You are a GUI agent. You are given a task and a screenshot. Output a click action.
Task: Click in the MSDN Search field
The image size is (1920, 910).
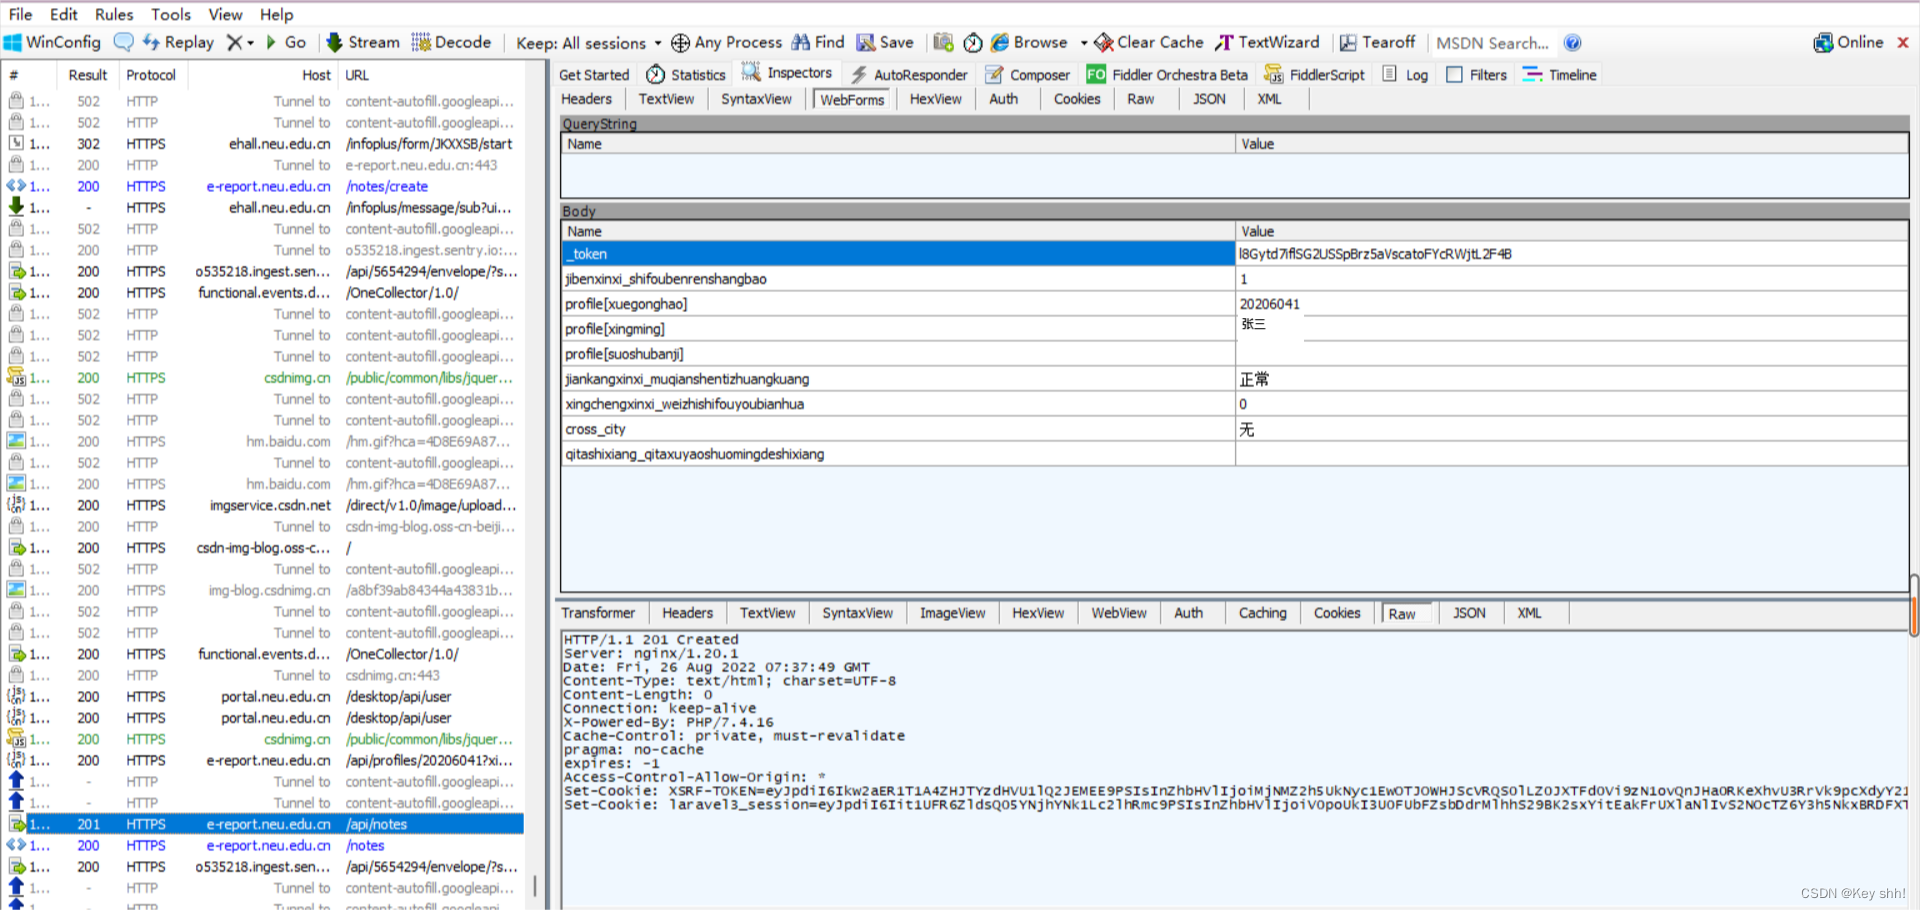coord(1493,43)
